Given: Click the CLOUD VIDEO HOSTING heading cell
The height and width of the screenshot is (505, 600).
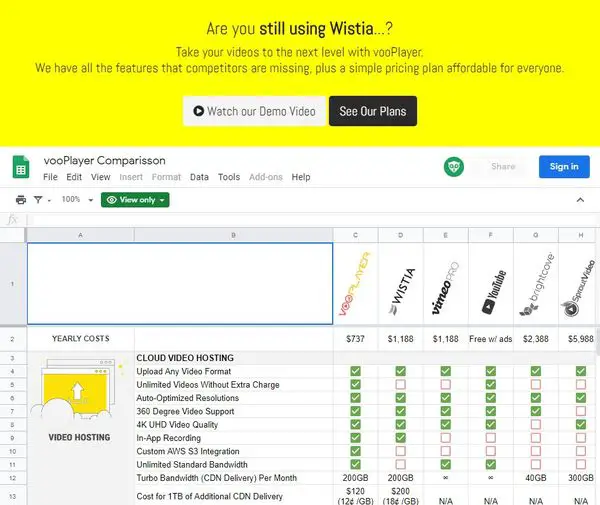Looking at the screenshot, I should click(233, 358).
